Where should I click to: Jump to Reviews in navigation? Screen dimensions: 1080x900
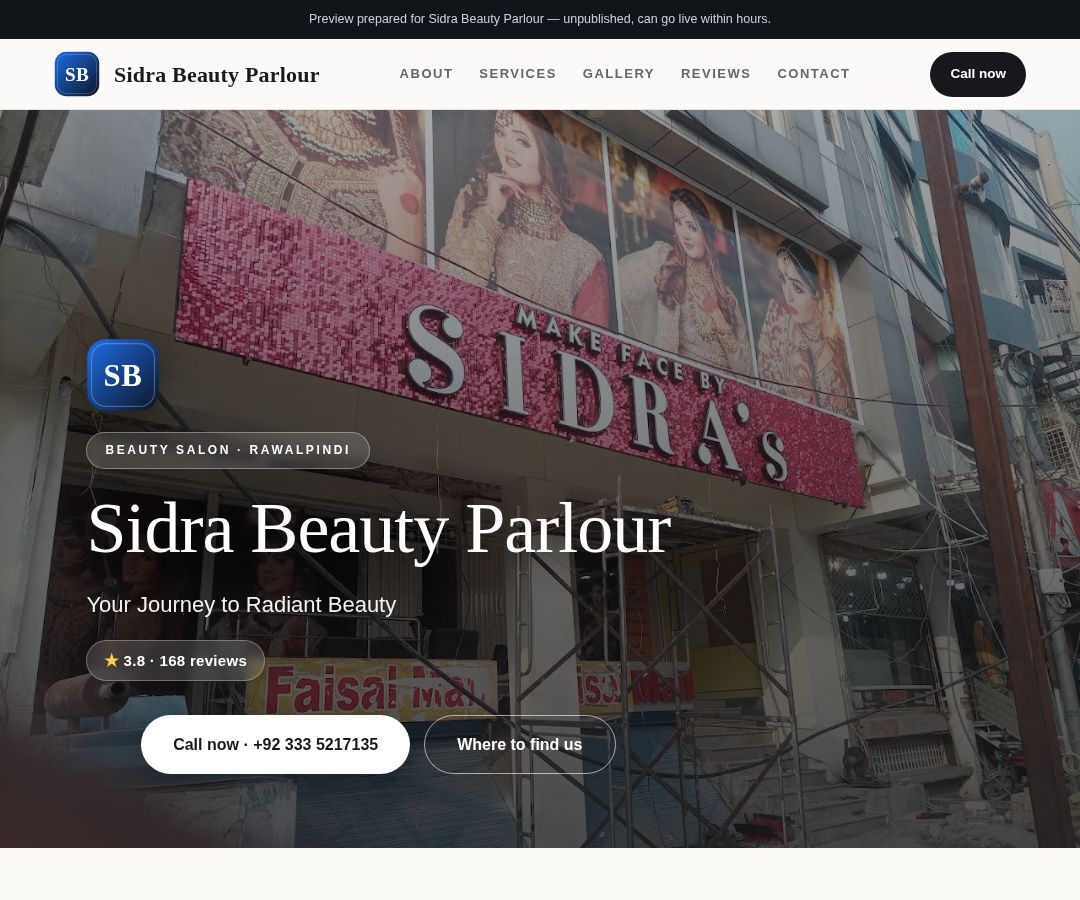coord(716,74)
